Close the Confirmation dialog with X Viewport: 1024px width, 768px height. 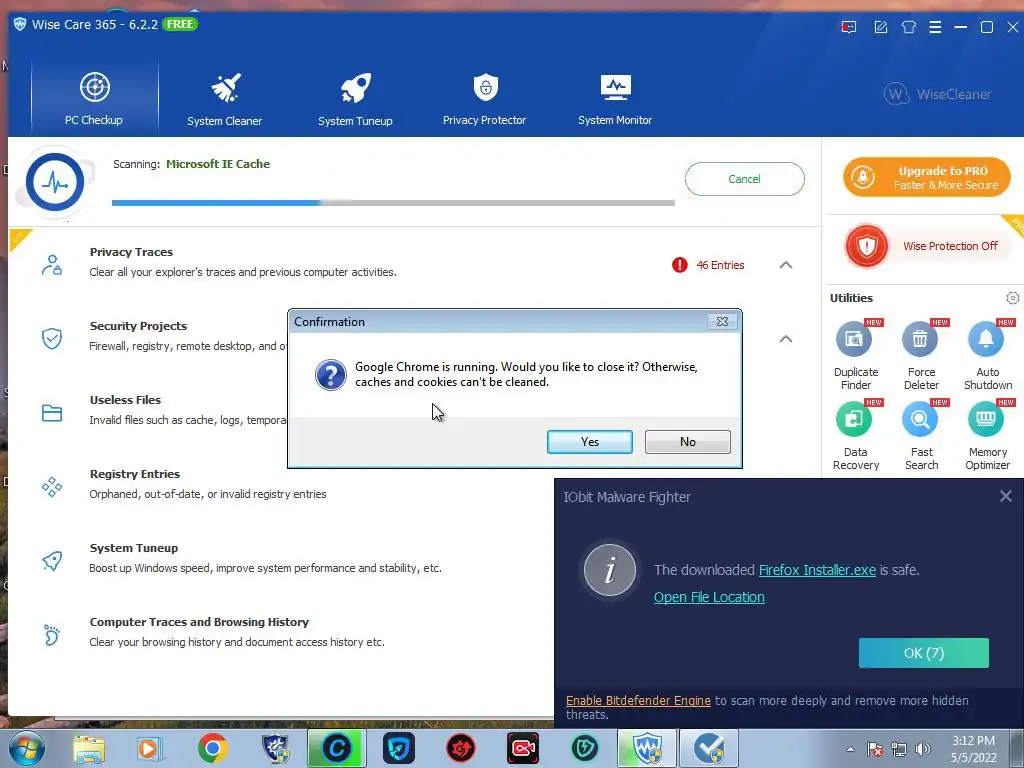[722, 321]
